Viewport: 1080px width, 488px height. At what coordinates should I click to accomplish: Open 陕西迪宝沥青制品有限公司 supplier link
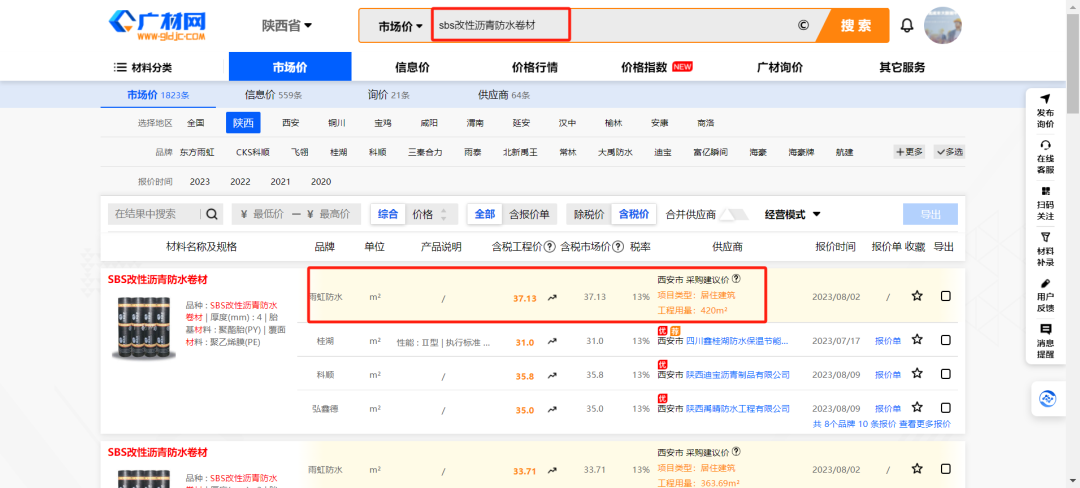738,374
